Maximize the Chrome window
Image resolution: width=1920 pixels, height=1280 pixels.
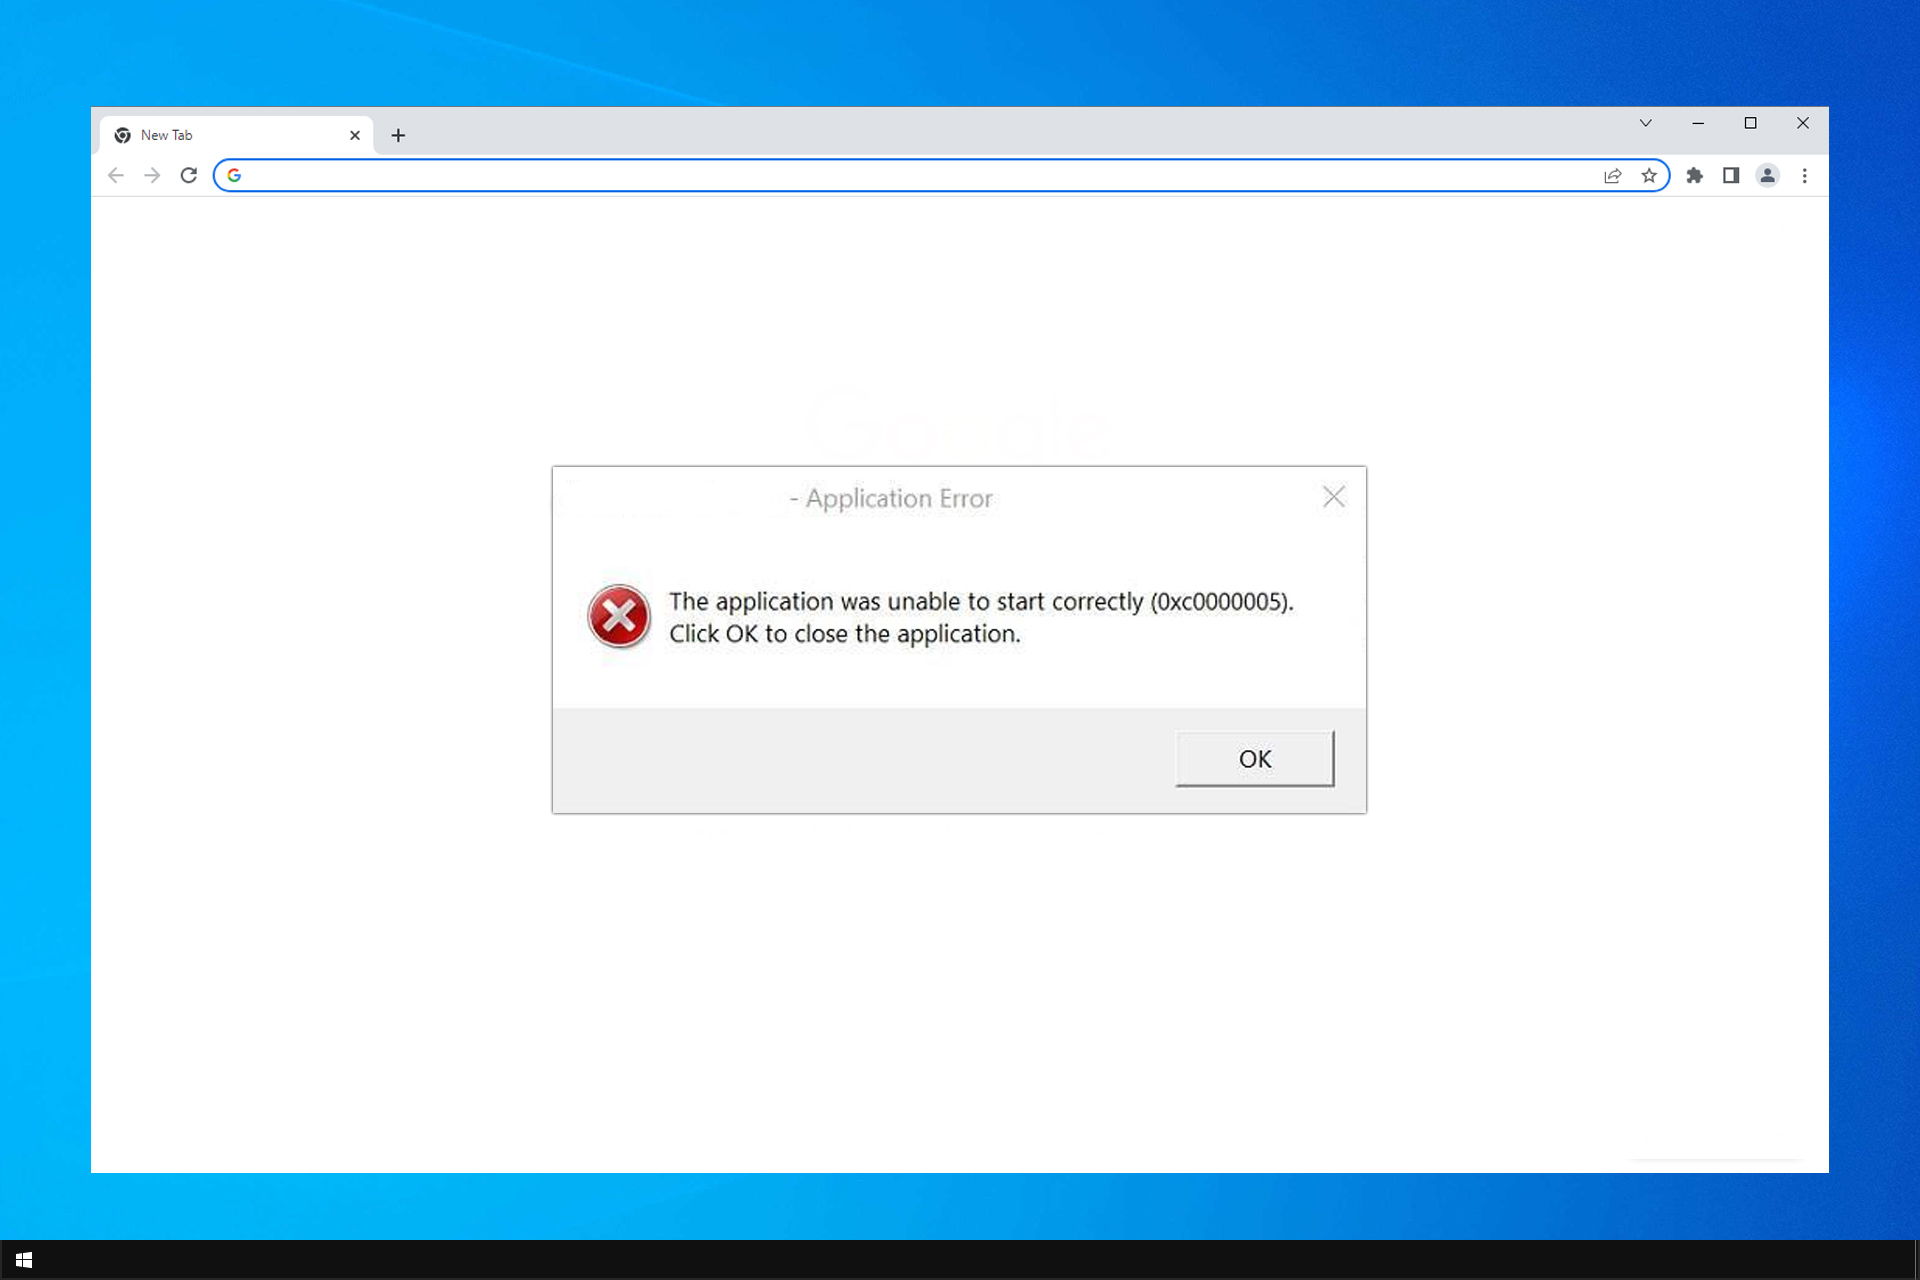coord(1750,123)
